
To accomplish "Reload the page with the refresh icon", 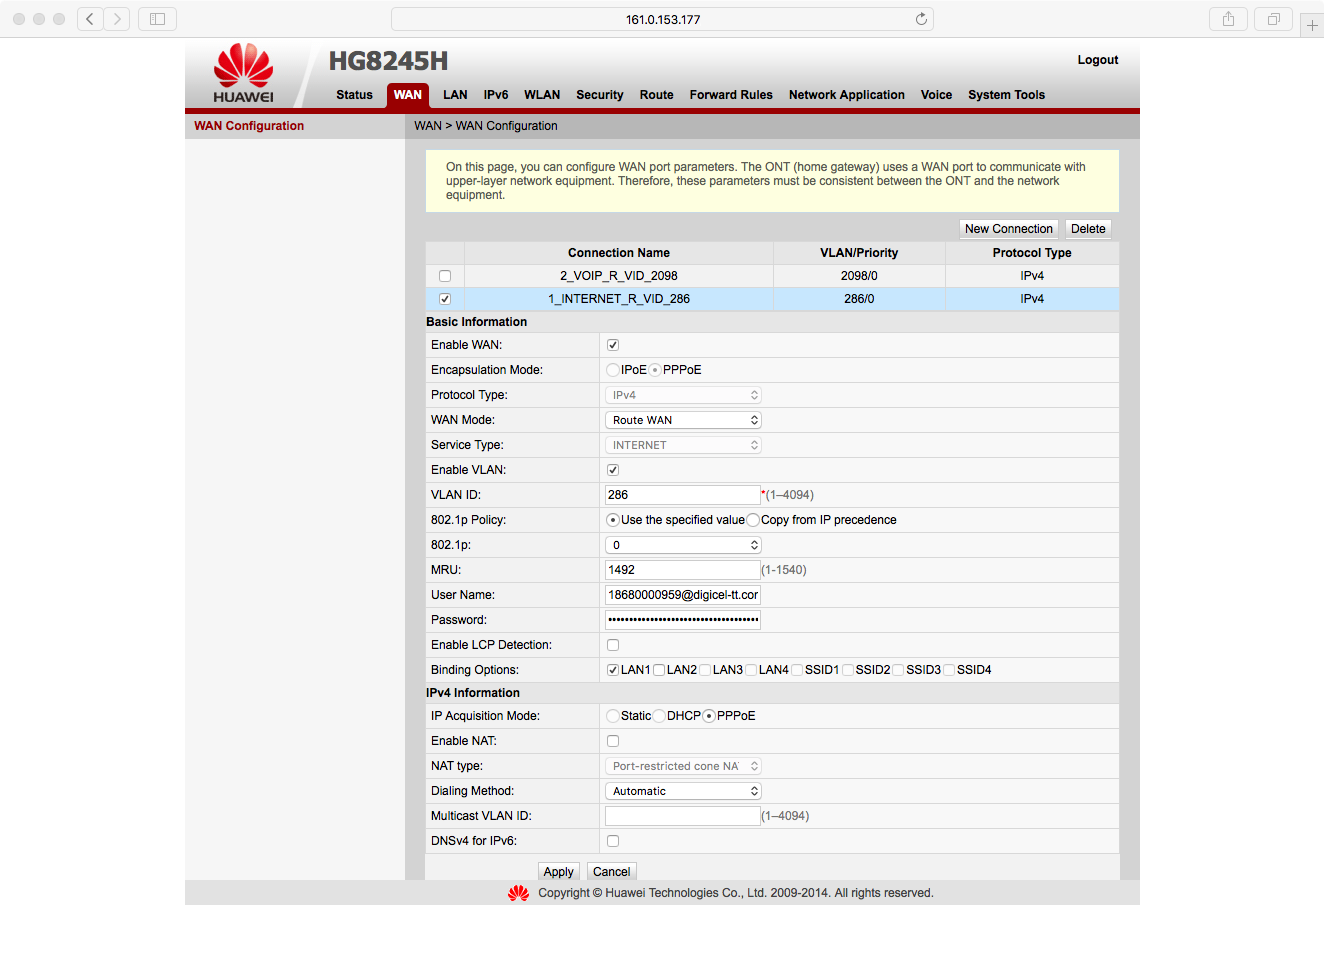I will click(x=921, y=19).
